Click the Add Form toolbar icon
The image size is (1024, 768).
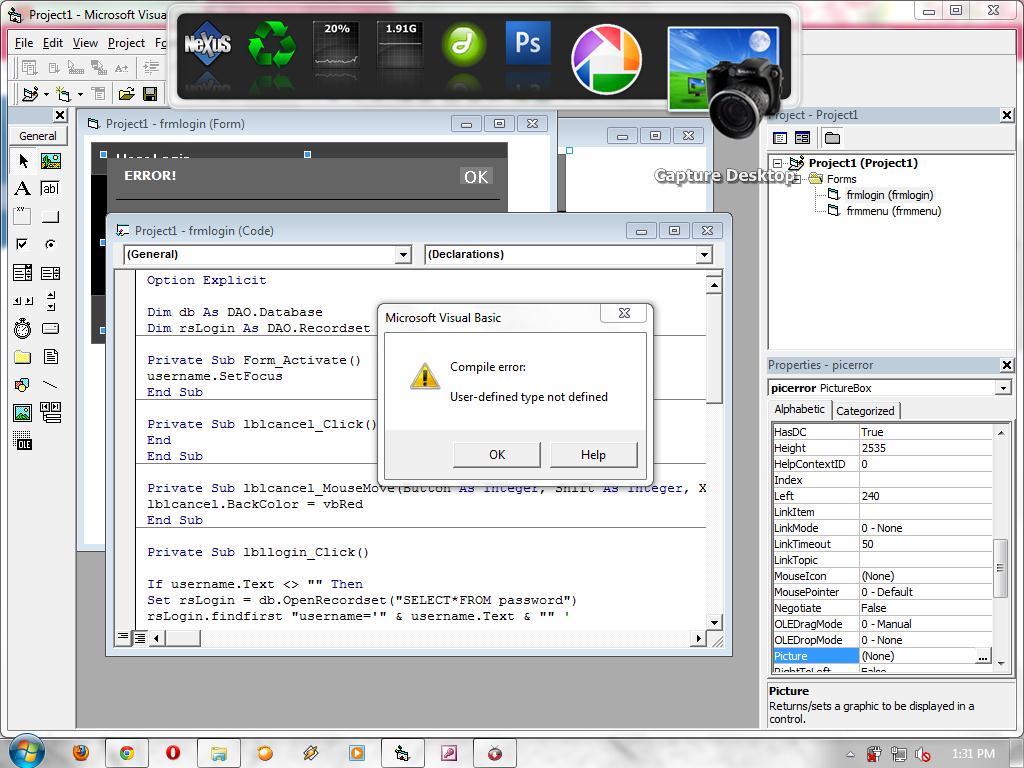(63, 94)
